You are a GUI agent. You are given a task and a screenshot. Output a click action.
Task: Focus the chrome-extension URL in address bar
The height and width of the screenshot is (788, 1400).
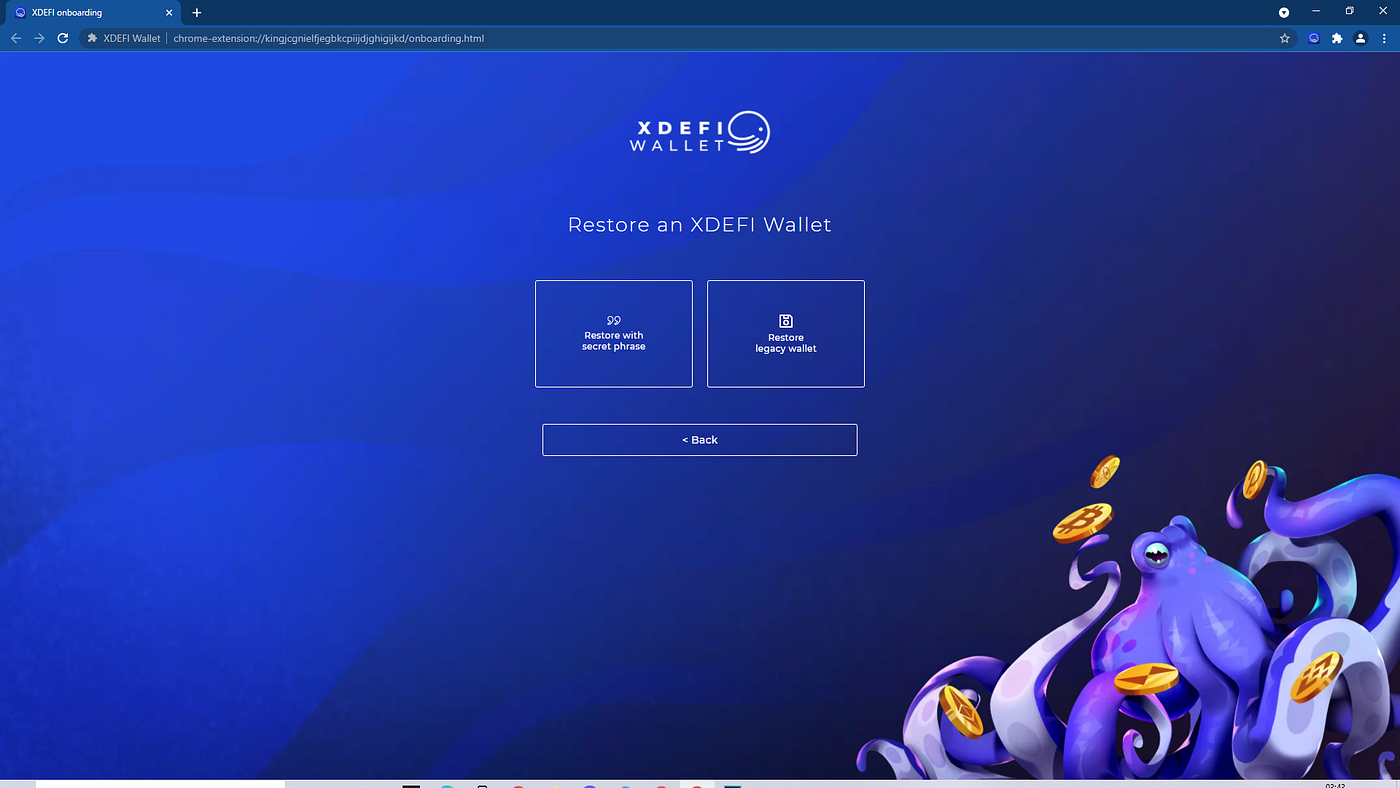329,38
